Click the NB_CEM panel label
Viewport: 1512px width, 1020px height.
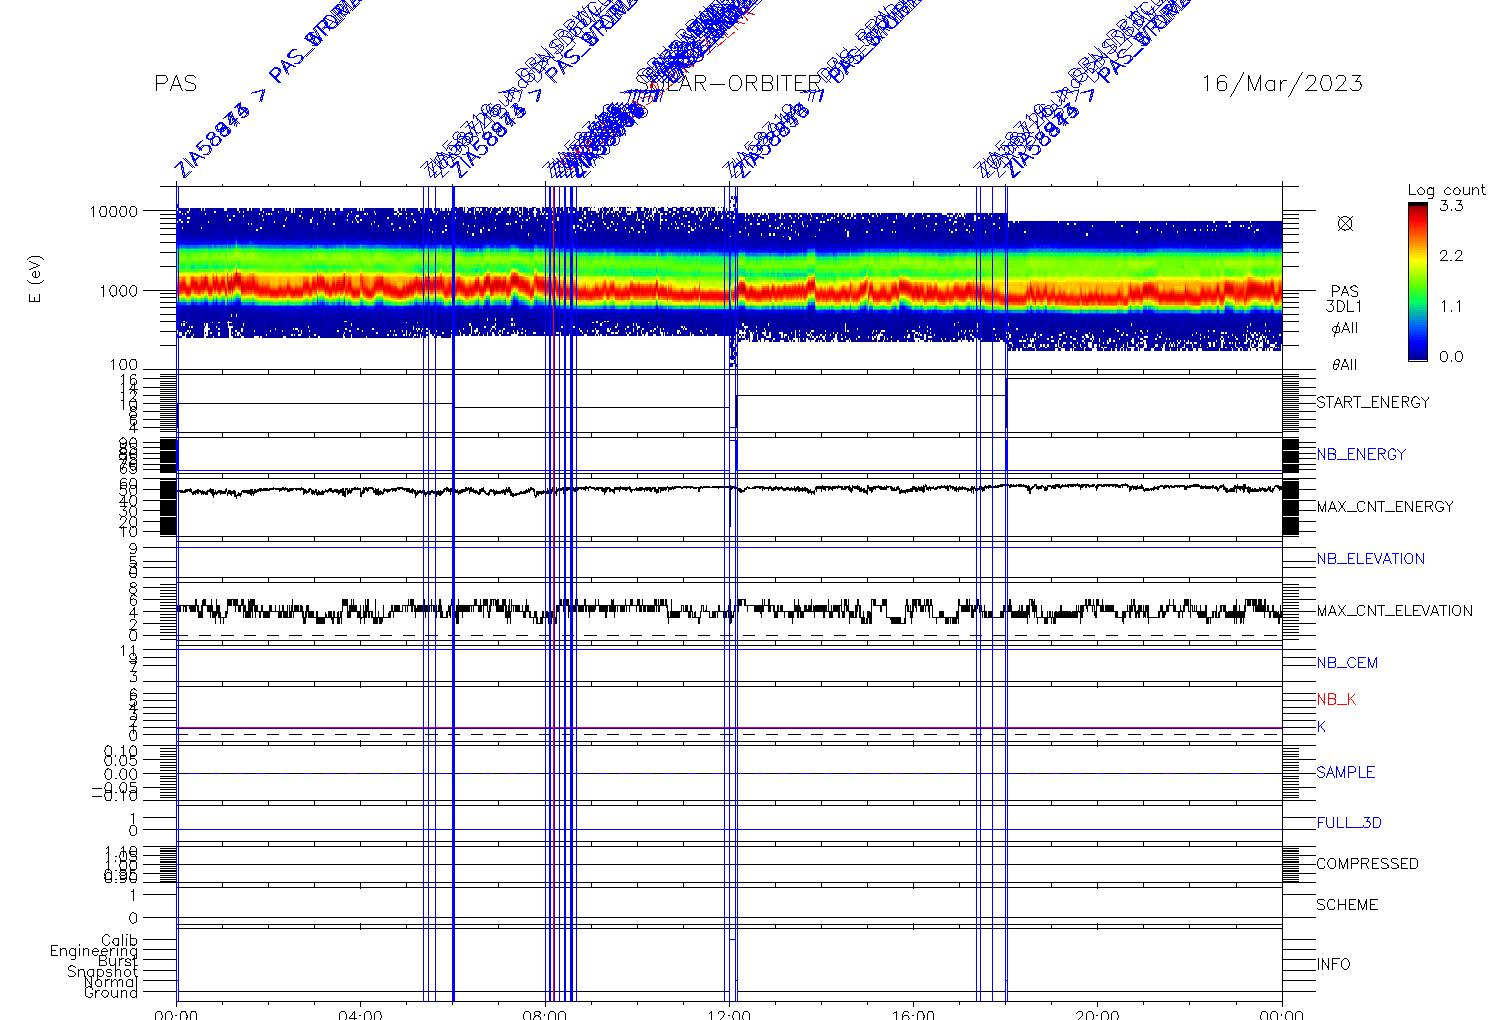[x=1347, y=662]
